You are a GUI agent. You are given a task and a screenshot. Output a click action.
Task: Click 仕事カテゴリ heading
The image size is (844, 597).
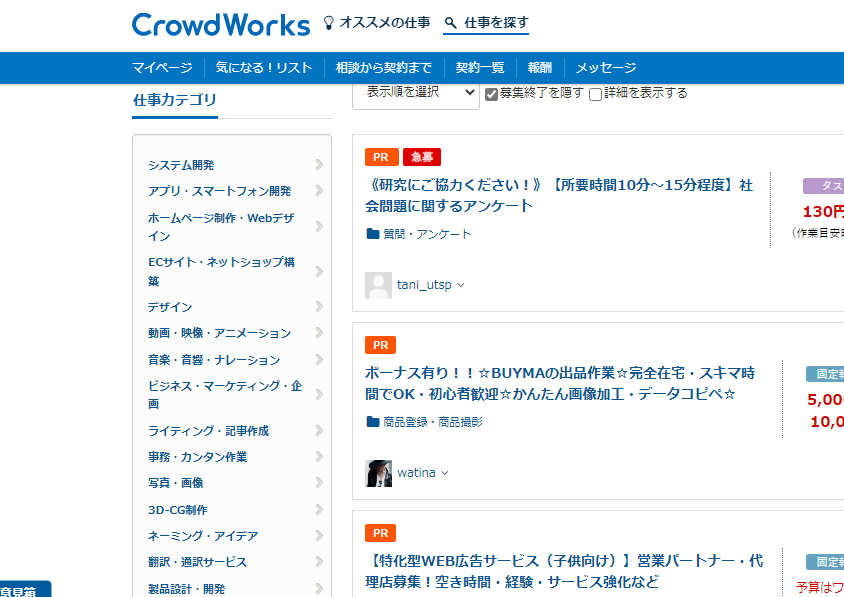point(175,100)
